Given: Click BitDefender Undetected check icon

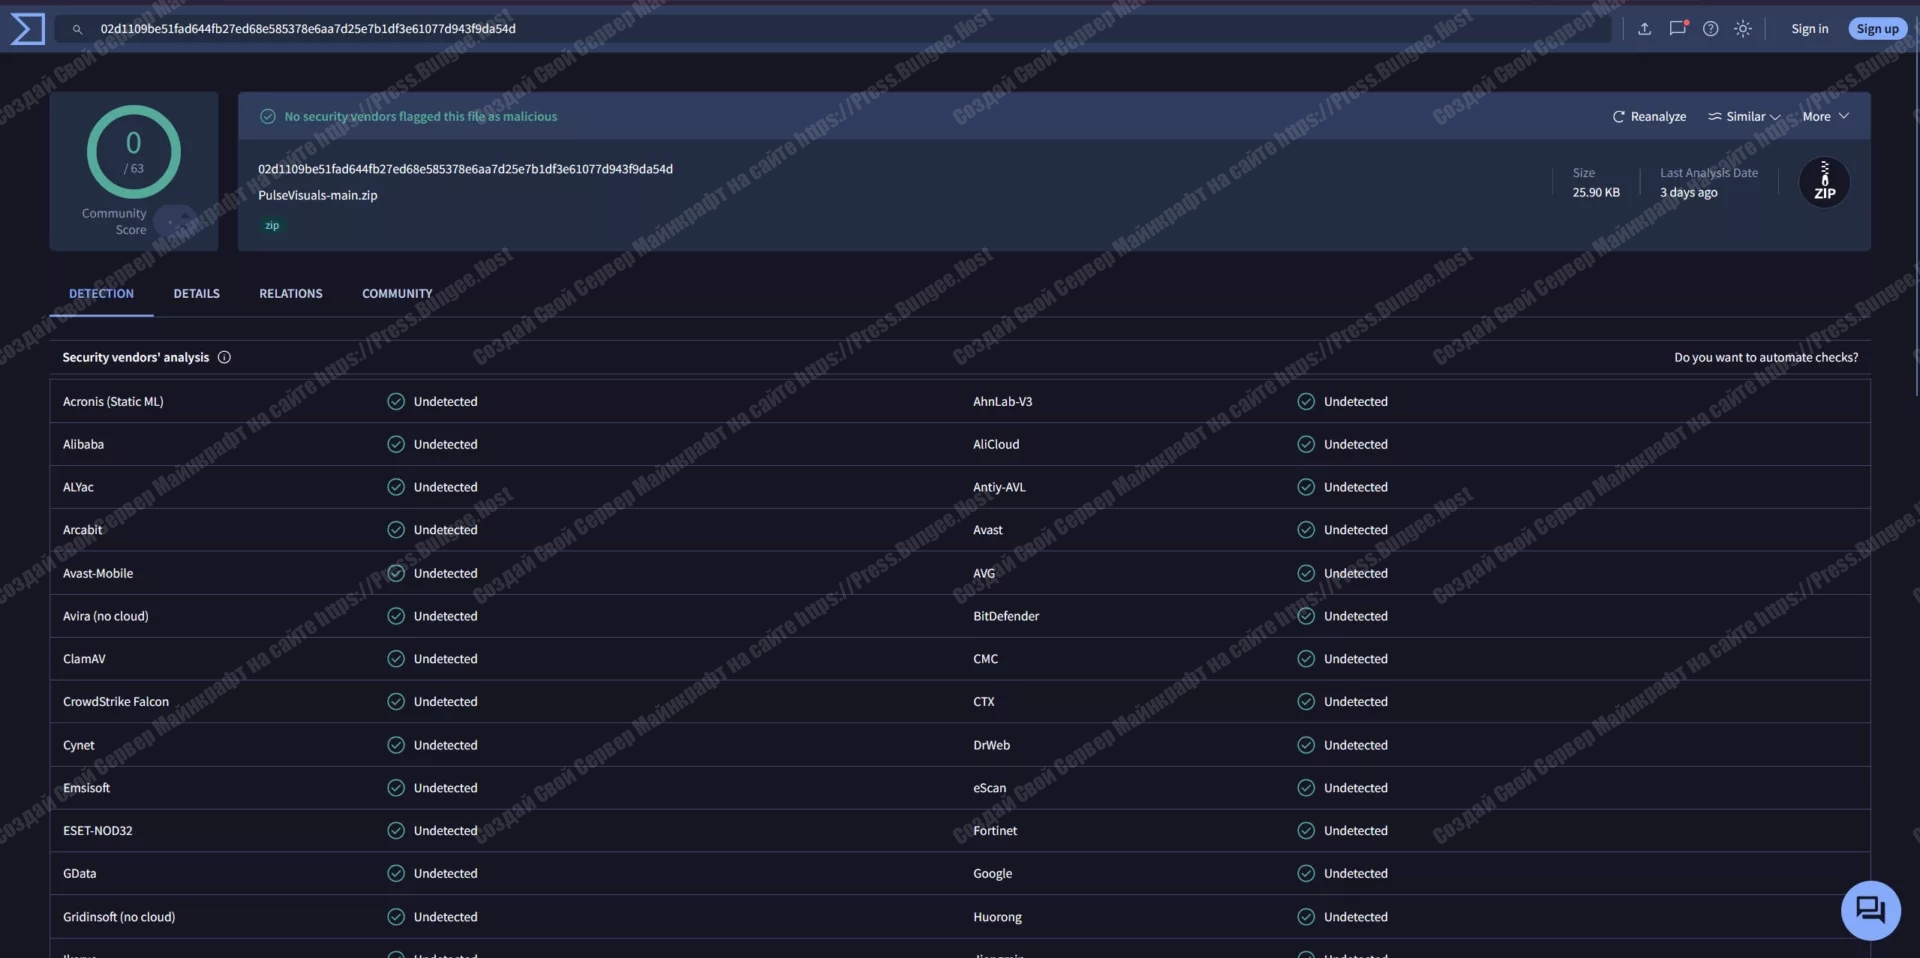Looking at the screenshot, I should 1306,617.
